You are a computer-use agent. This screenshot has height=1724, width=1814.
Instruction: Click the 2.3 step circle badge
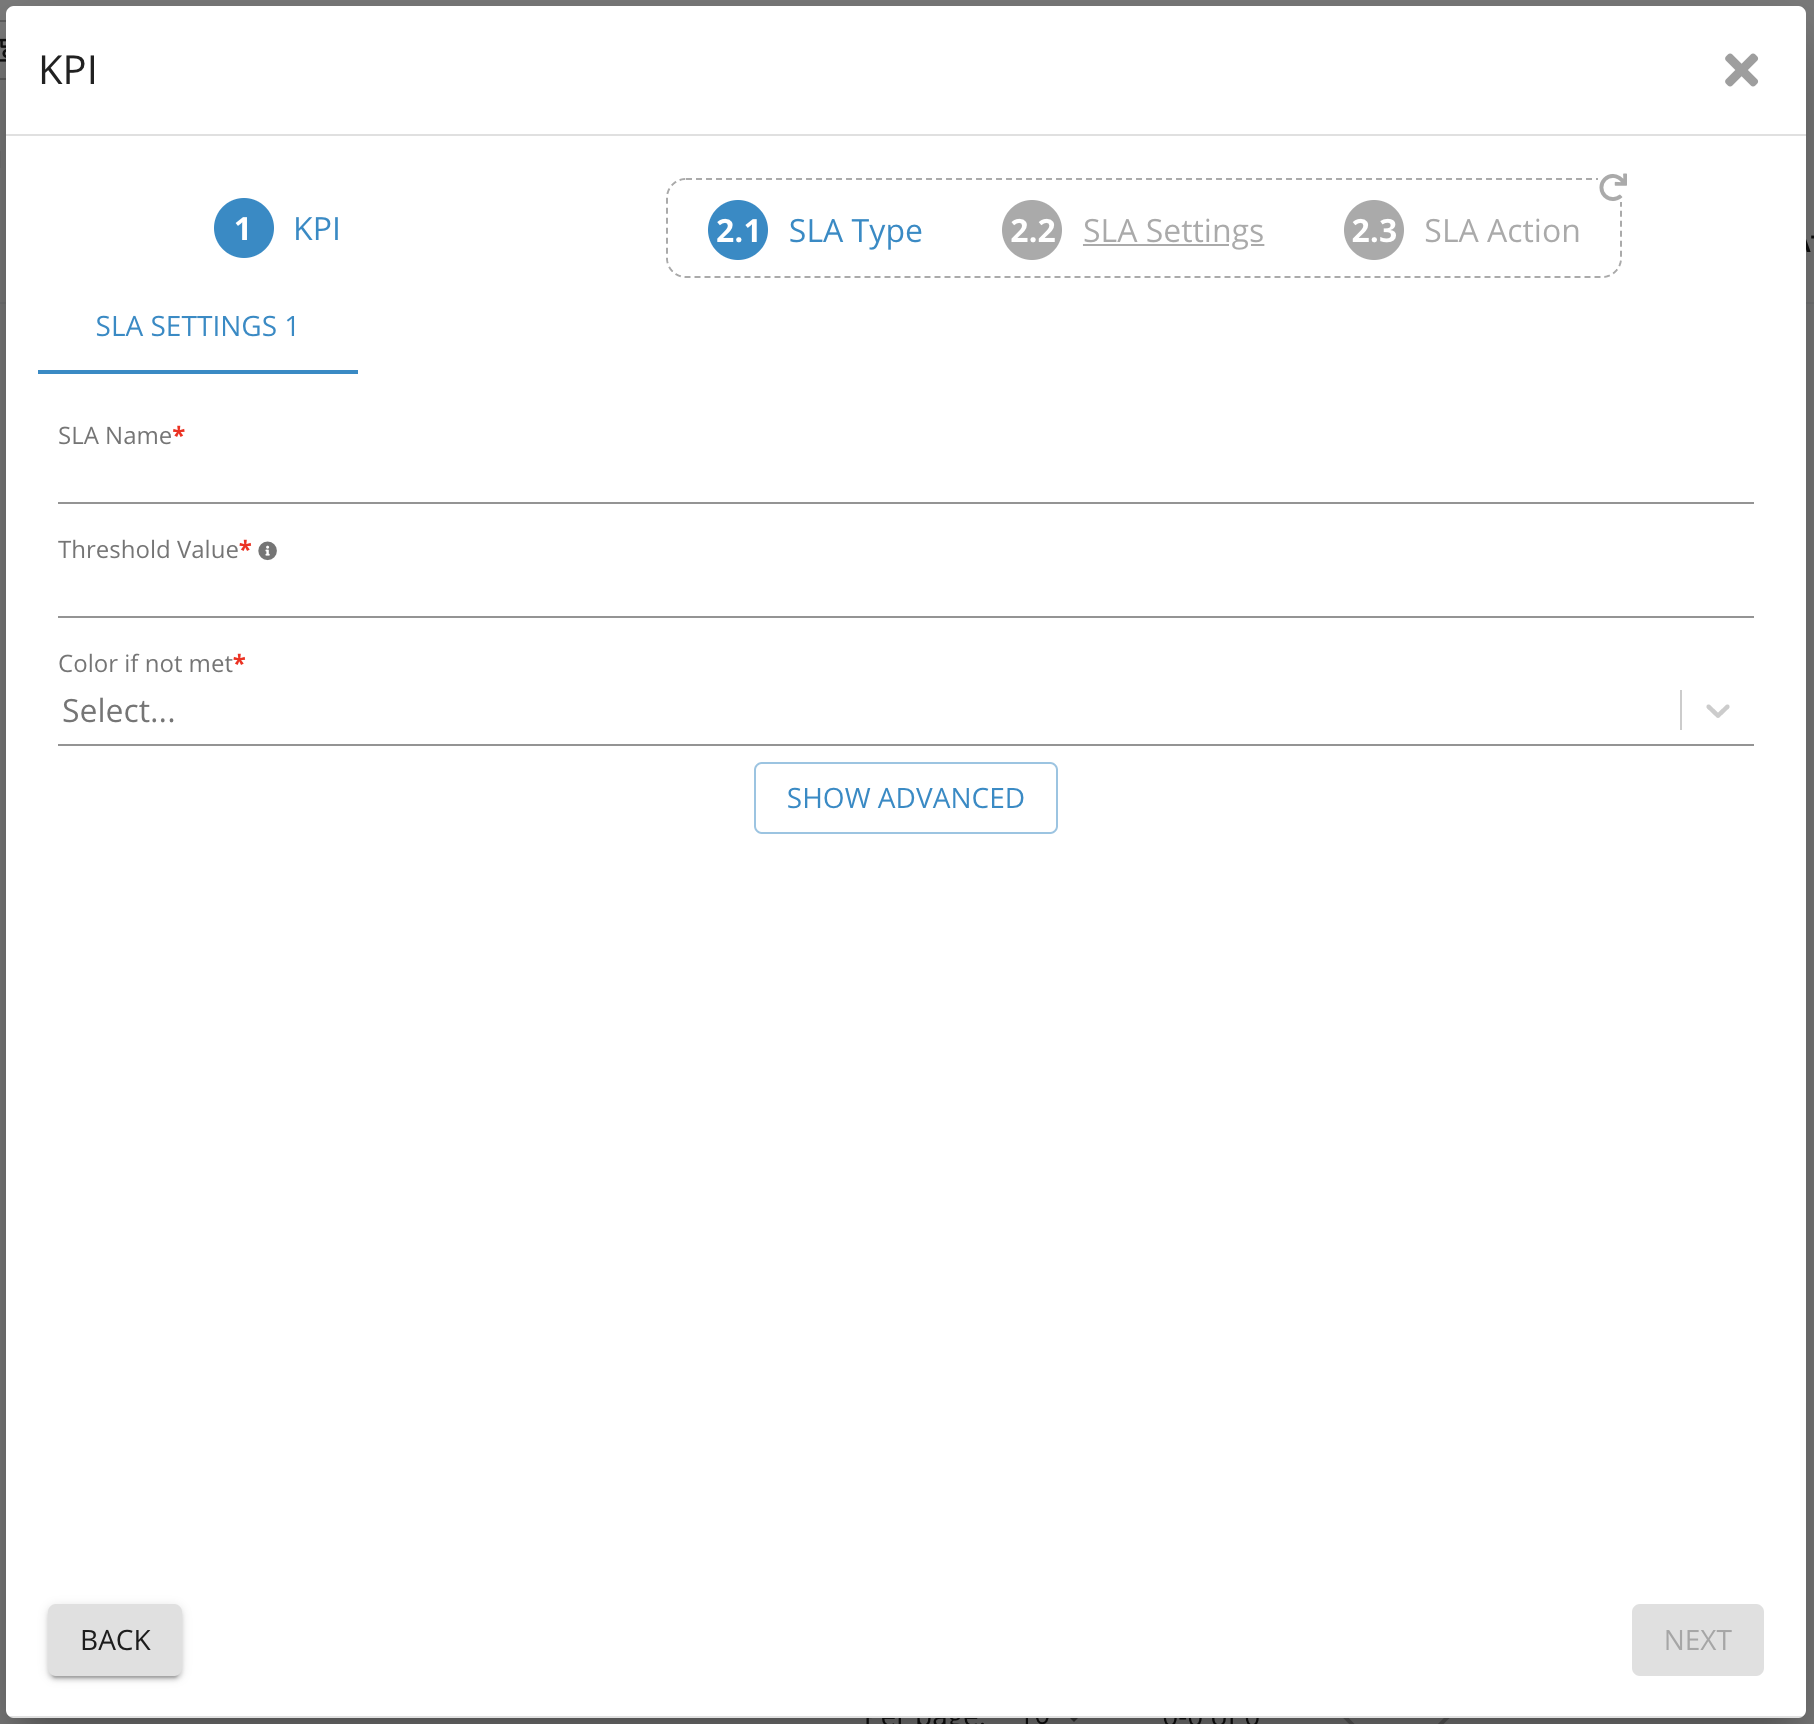tap(1373, 231)
